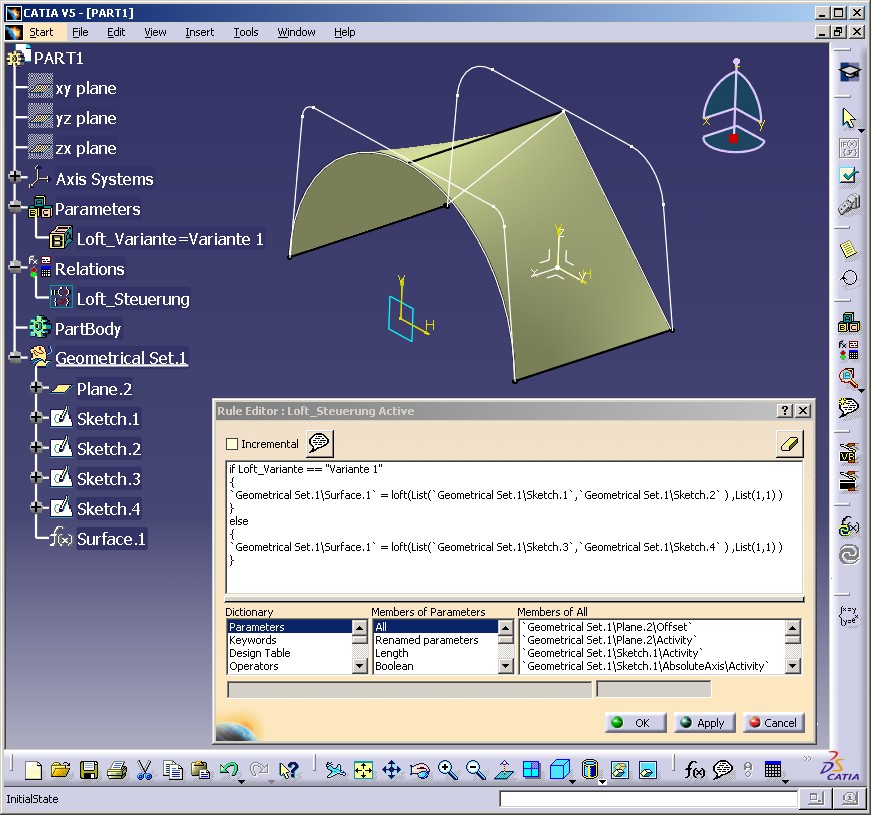Open the File menu
This screenshot has height=815, width=871.
(x=80, y=32)
